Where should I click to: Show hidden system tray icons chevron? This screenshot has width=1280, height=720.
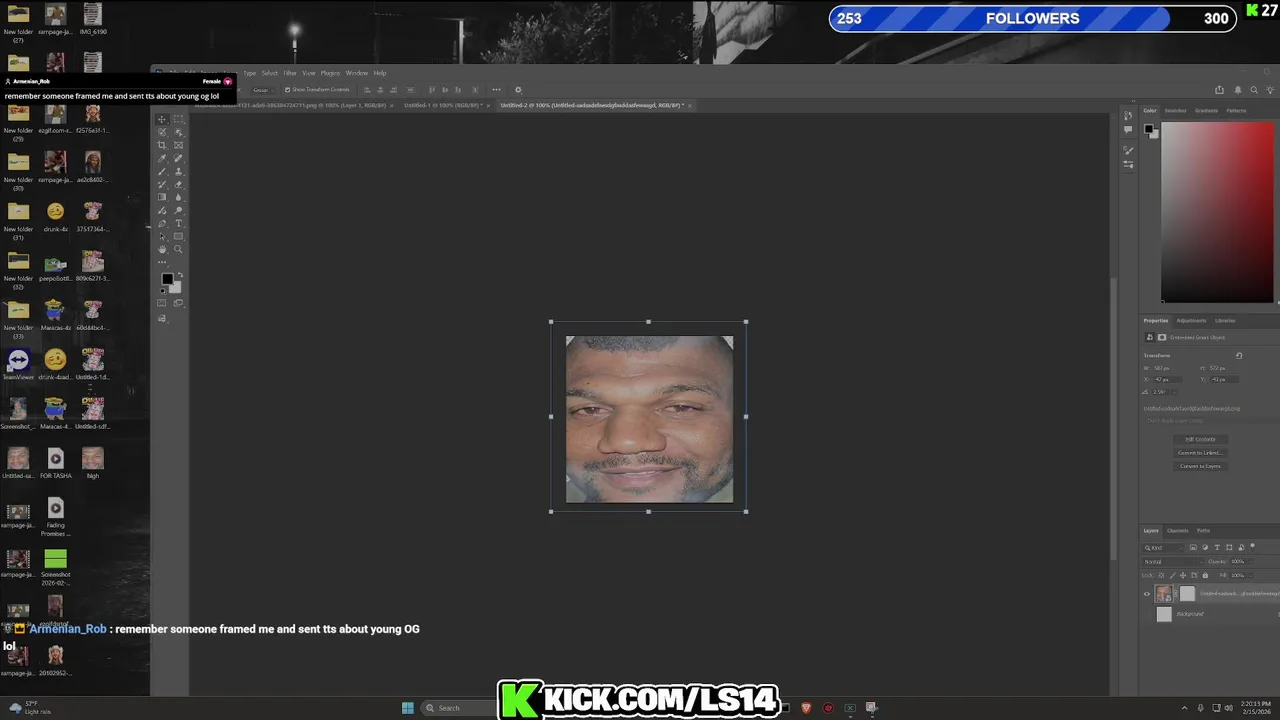pos(1184,708)
